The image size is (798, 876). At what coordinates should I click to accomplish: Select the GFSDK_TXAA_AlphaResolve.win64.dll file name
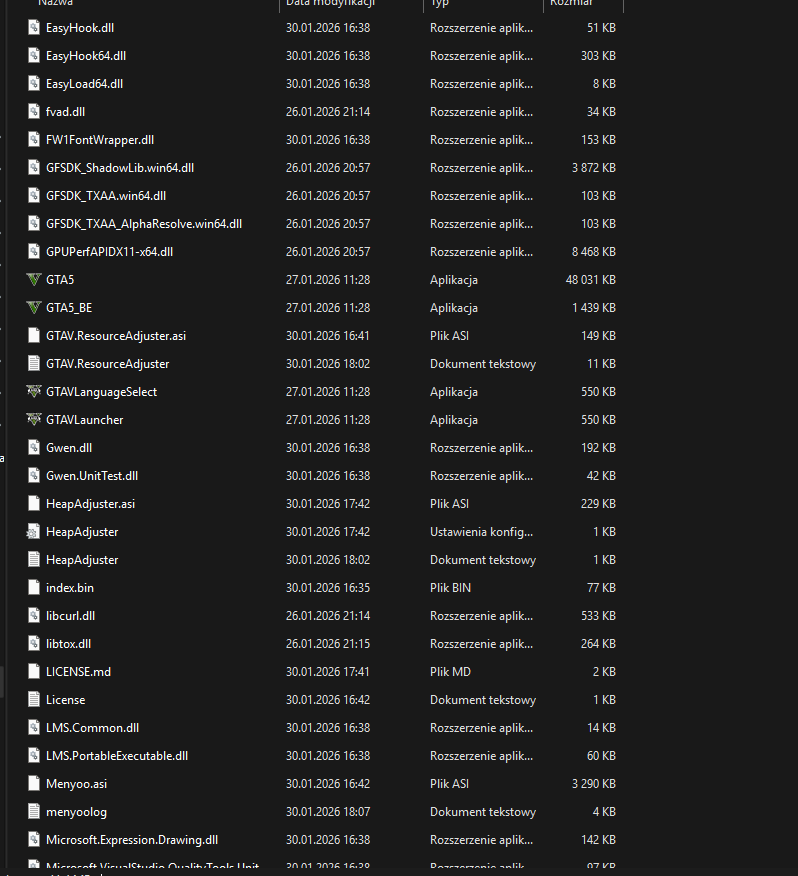[144, 223]
